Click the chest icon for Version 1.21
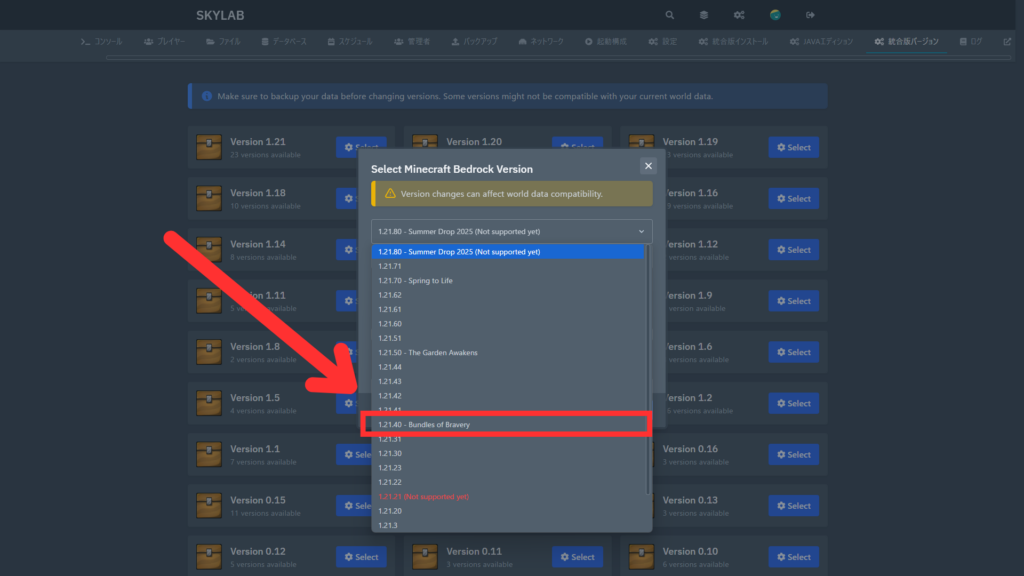Viewport: 1024px width, 576px height. 209,147
